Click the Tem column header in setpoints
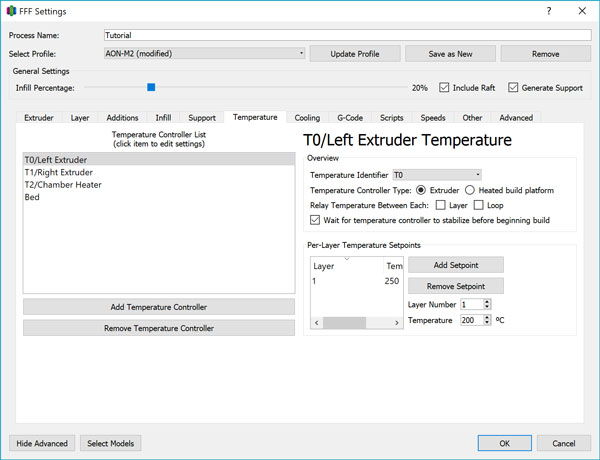Screen dimensions: 600x460 click(x=393, y=266)
